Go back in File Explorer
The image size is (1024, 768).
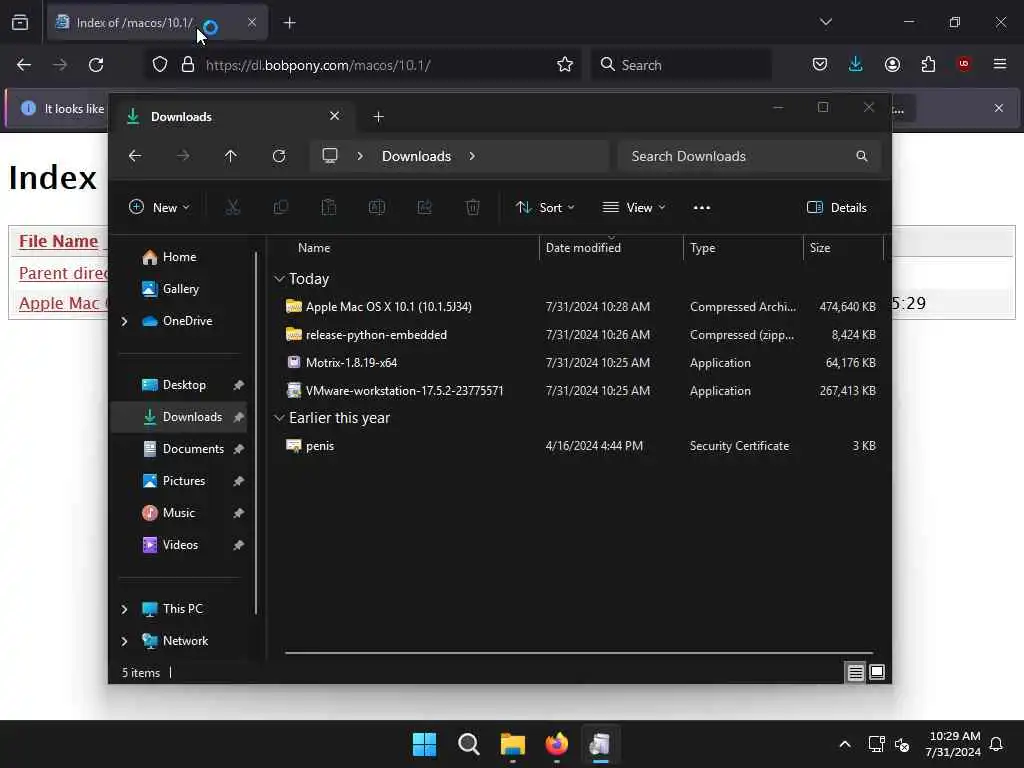135,156
